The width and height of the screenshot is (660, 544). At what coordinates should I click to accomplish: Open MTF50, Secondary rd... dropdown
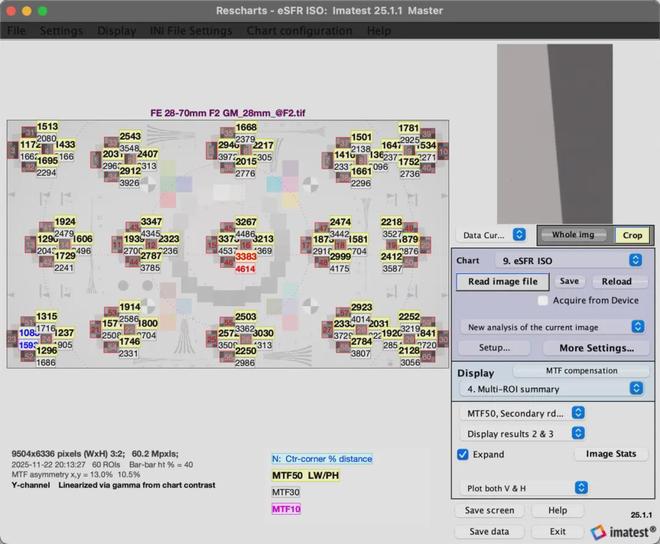(x=522, y=413)
